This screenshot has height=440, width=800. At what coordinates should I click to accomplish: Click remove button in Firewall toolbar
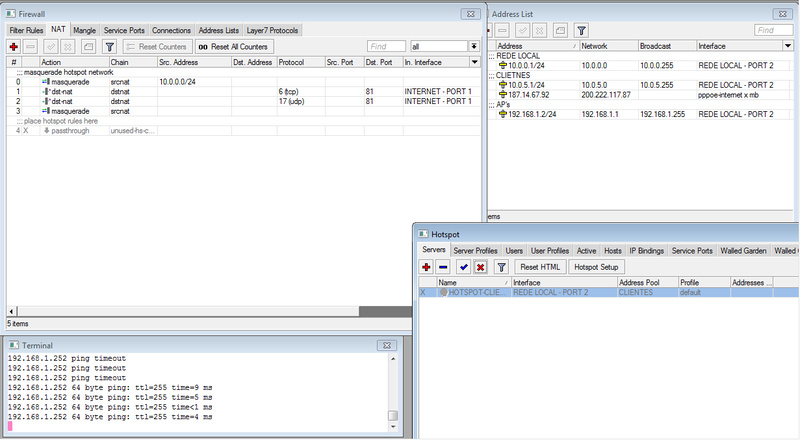tap(31, 47)
